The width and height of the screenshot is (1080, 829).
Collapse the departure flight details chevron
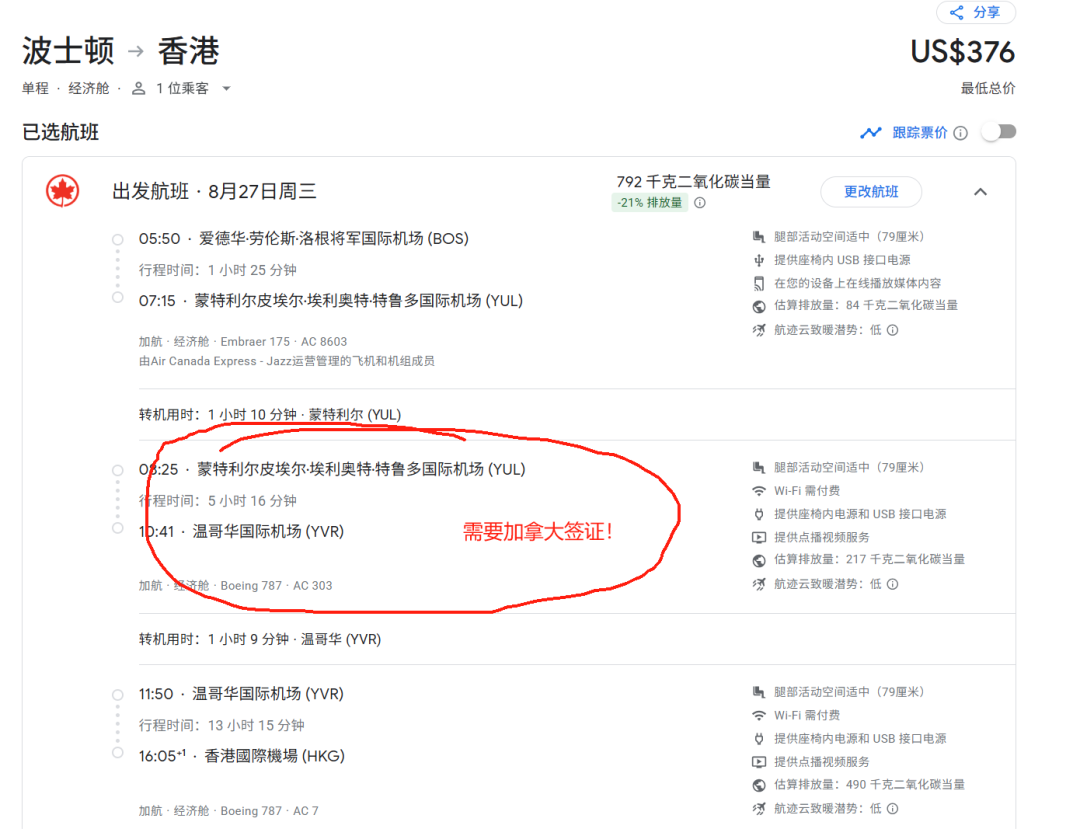pos(980,192)
